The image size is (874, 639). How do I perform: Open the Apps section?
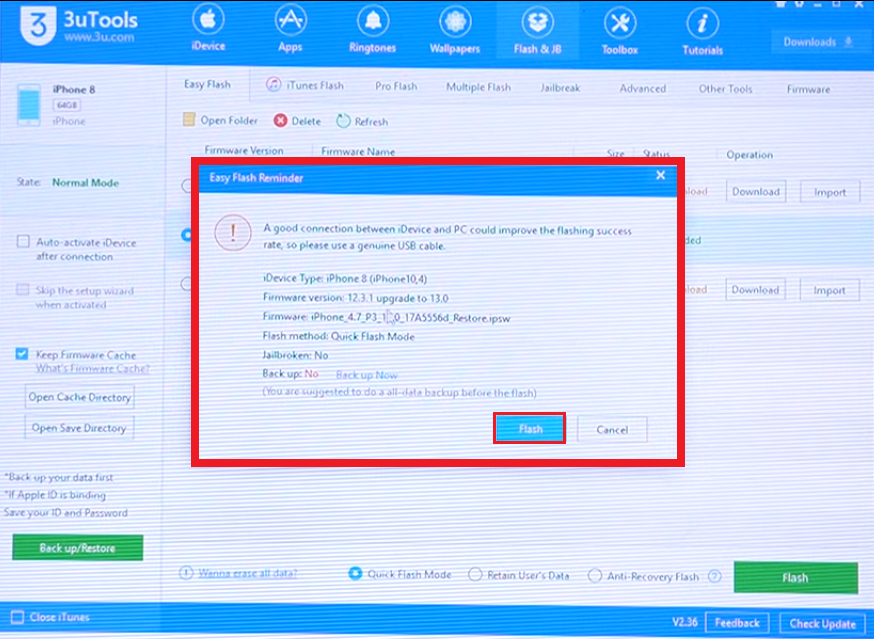[x=290, y=29]
